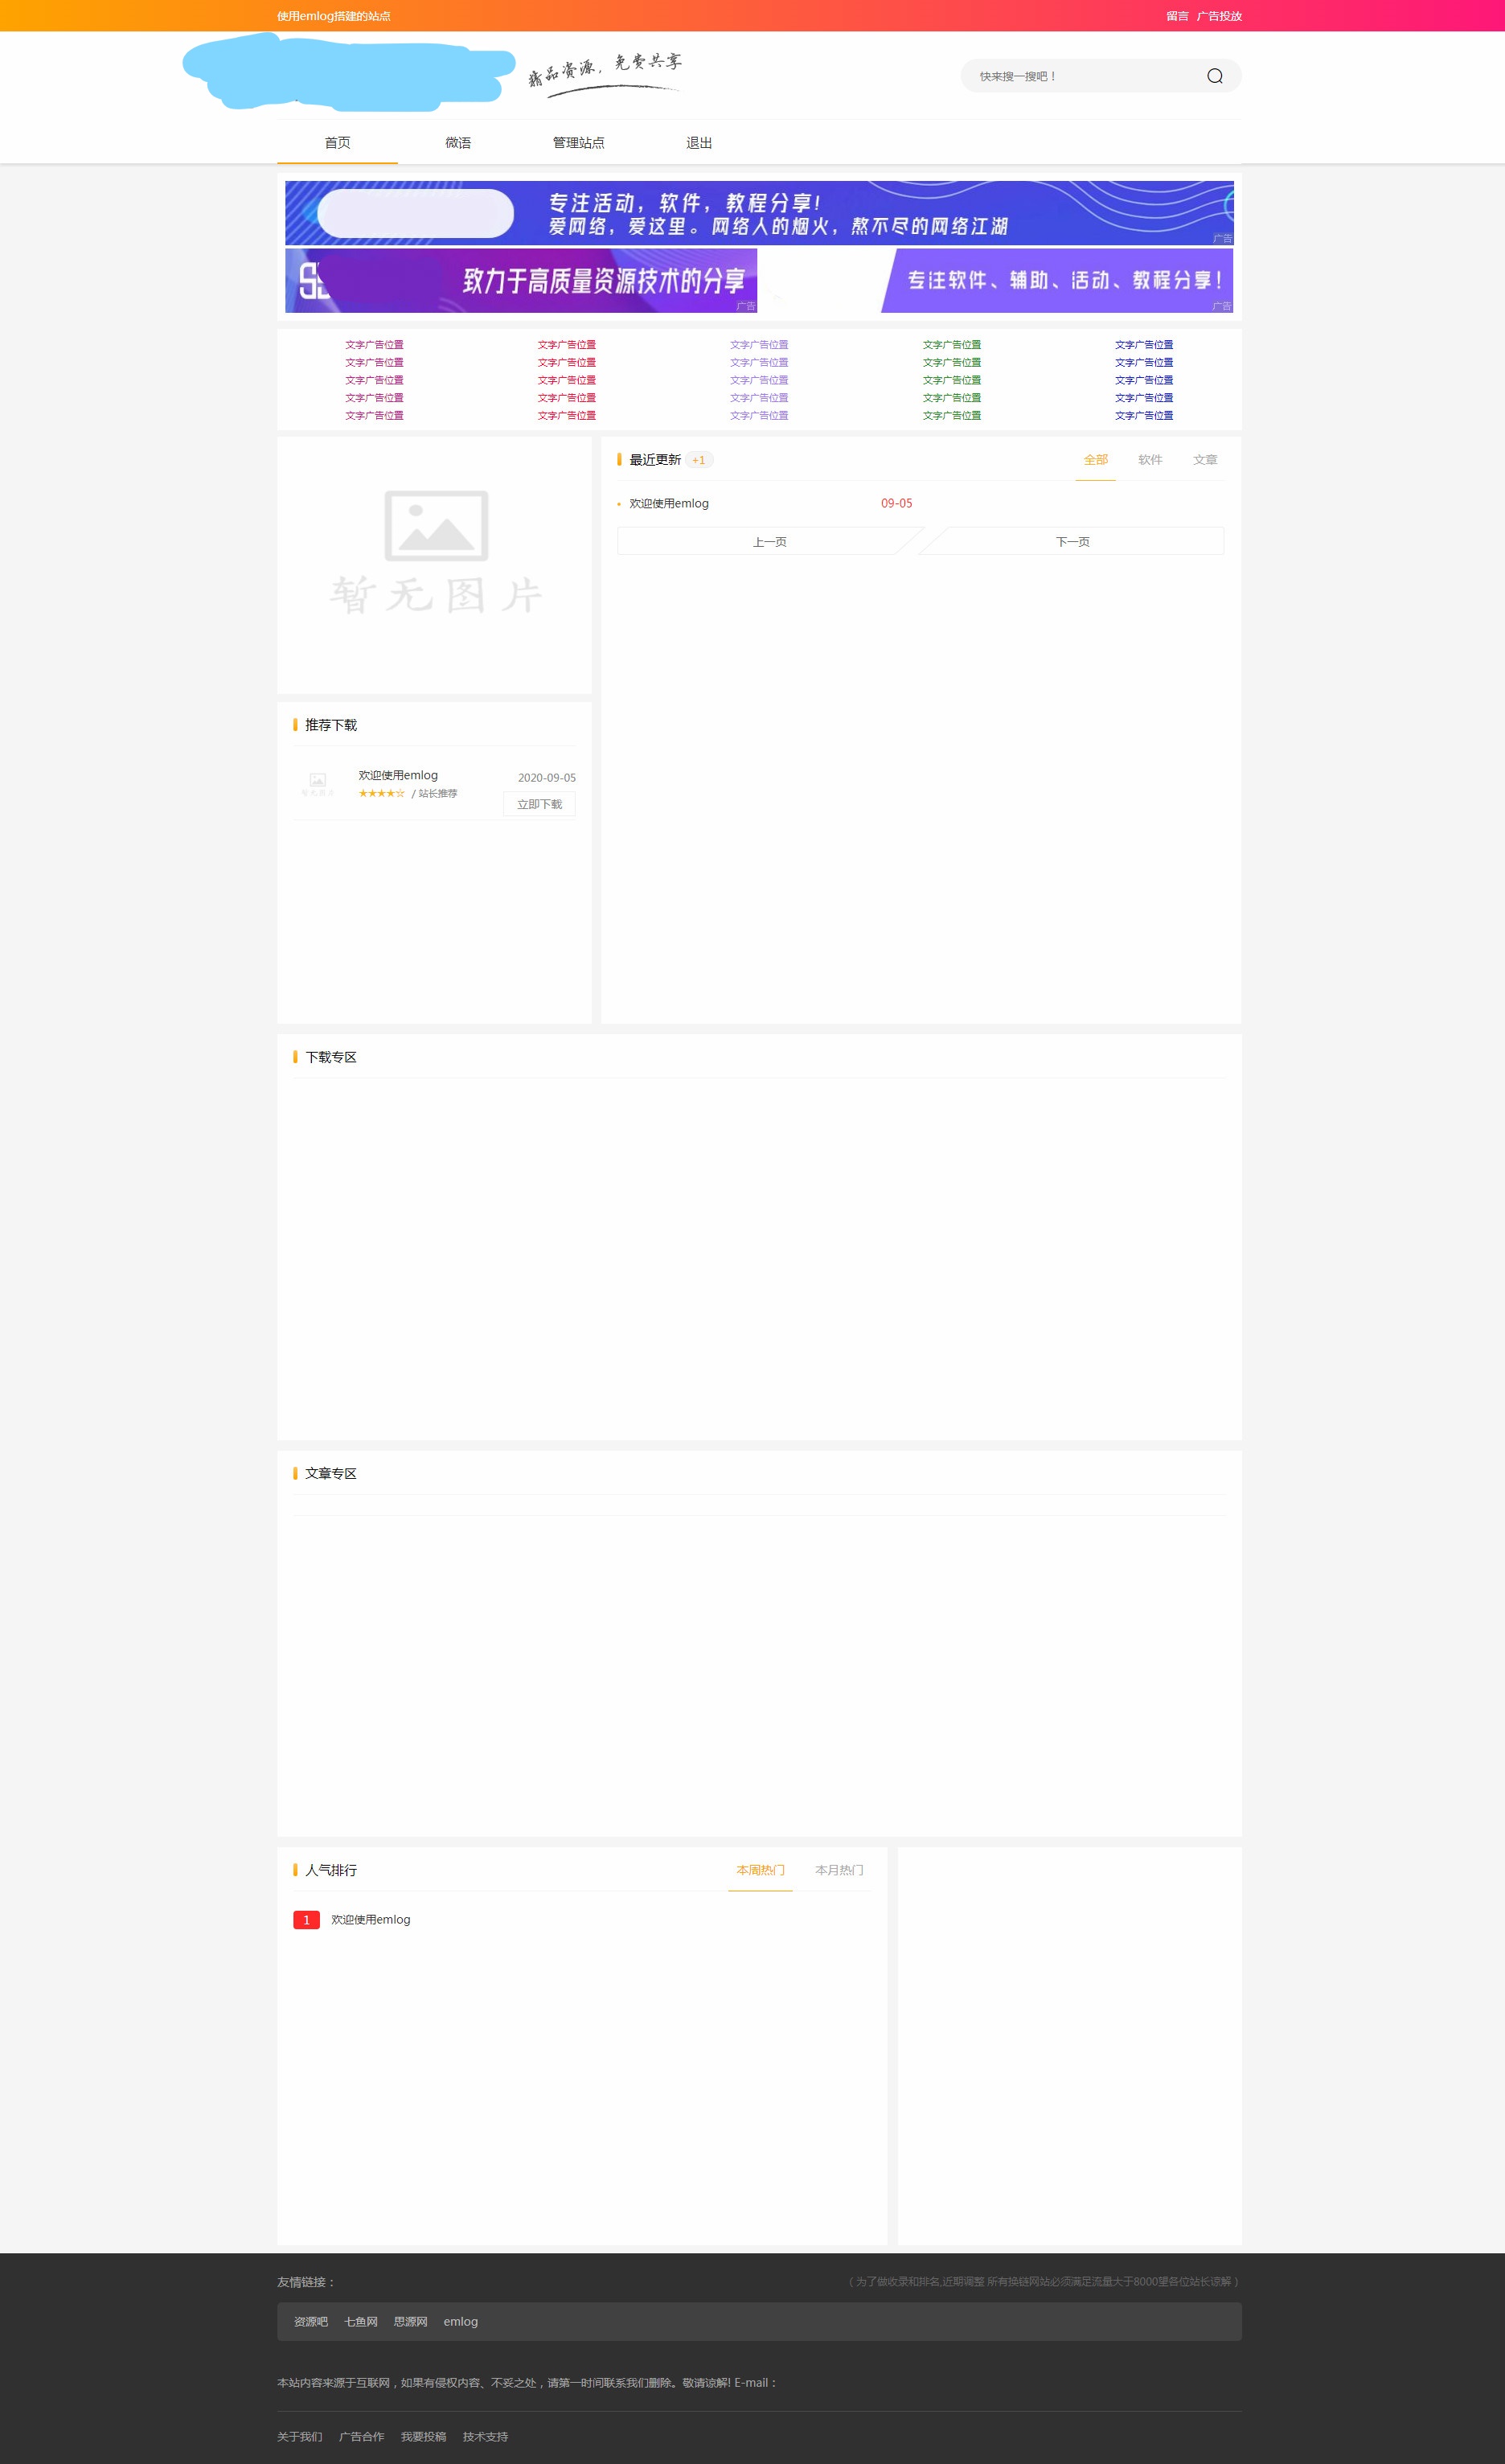Click the red number 1 rank badge

click(306, 1919)
